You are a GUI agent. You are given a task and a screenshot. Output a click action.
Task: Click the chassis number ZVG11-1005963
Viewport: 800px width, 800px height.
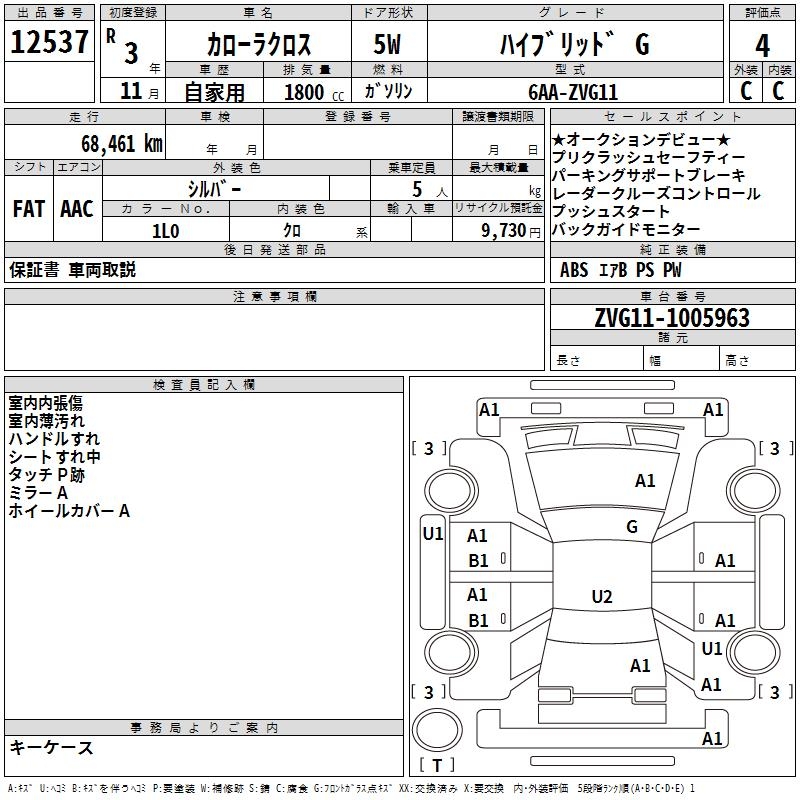(x=672, y=317)
